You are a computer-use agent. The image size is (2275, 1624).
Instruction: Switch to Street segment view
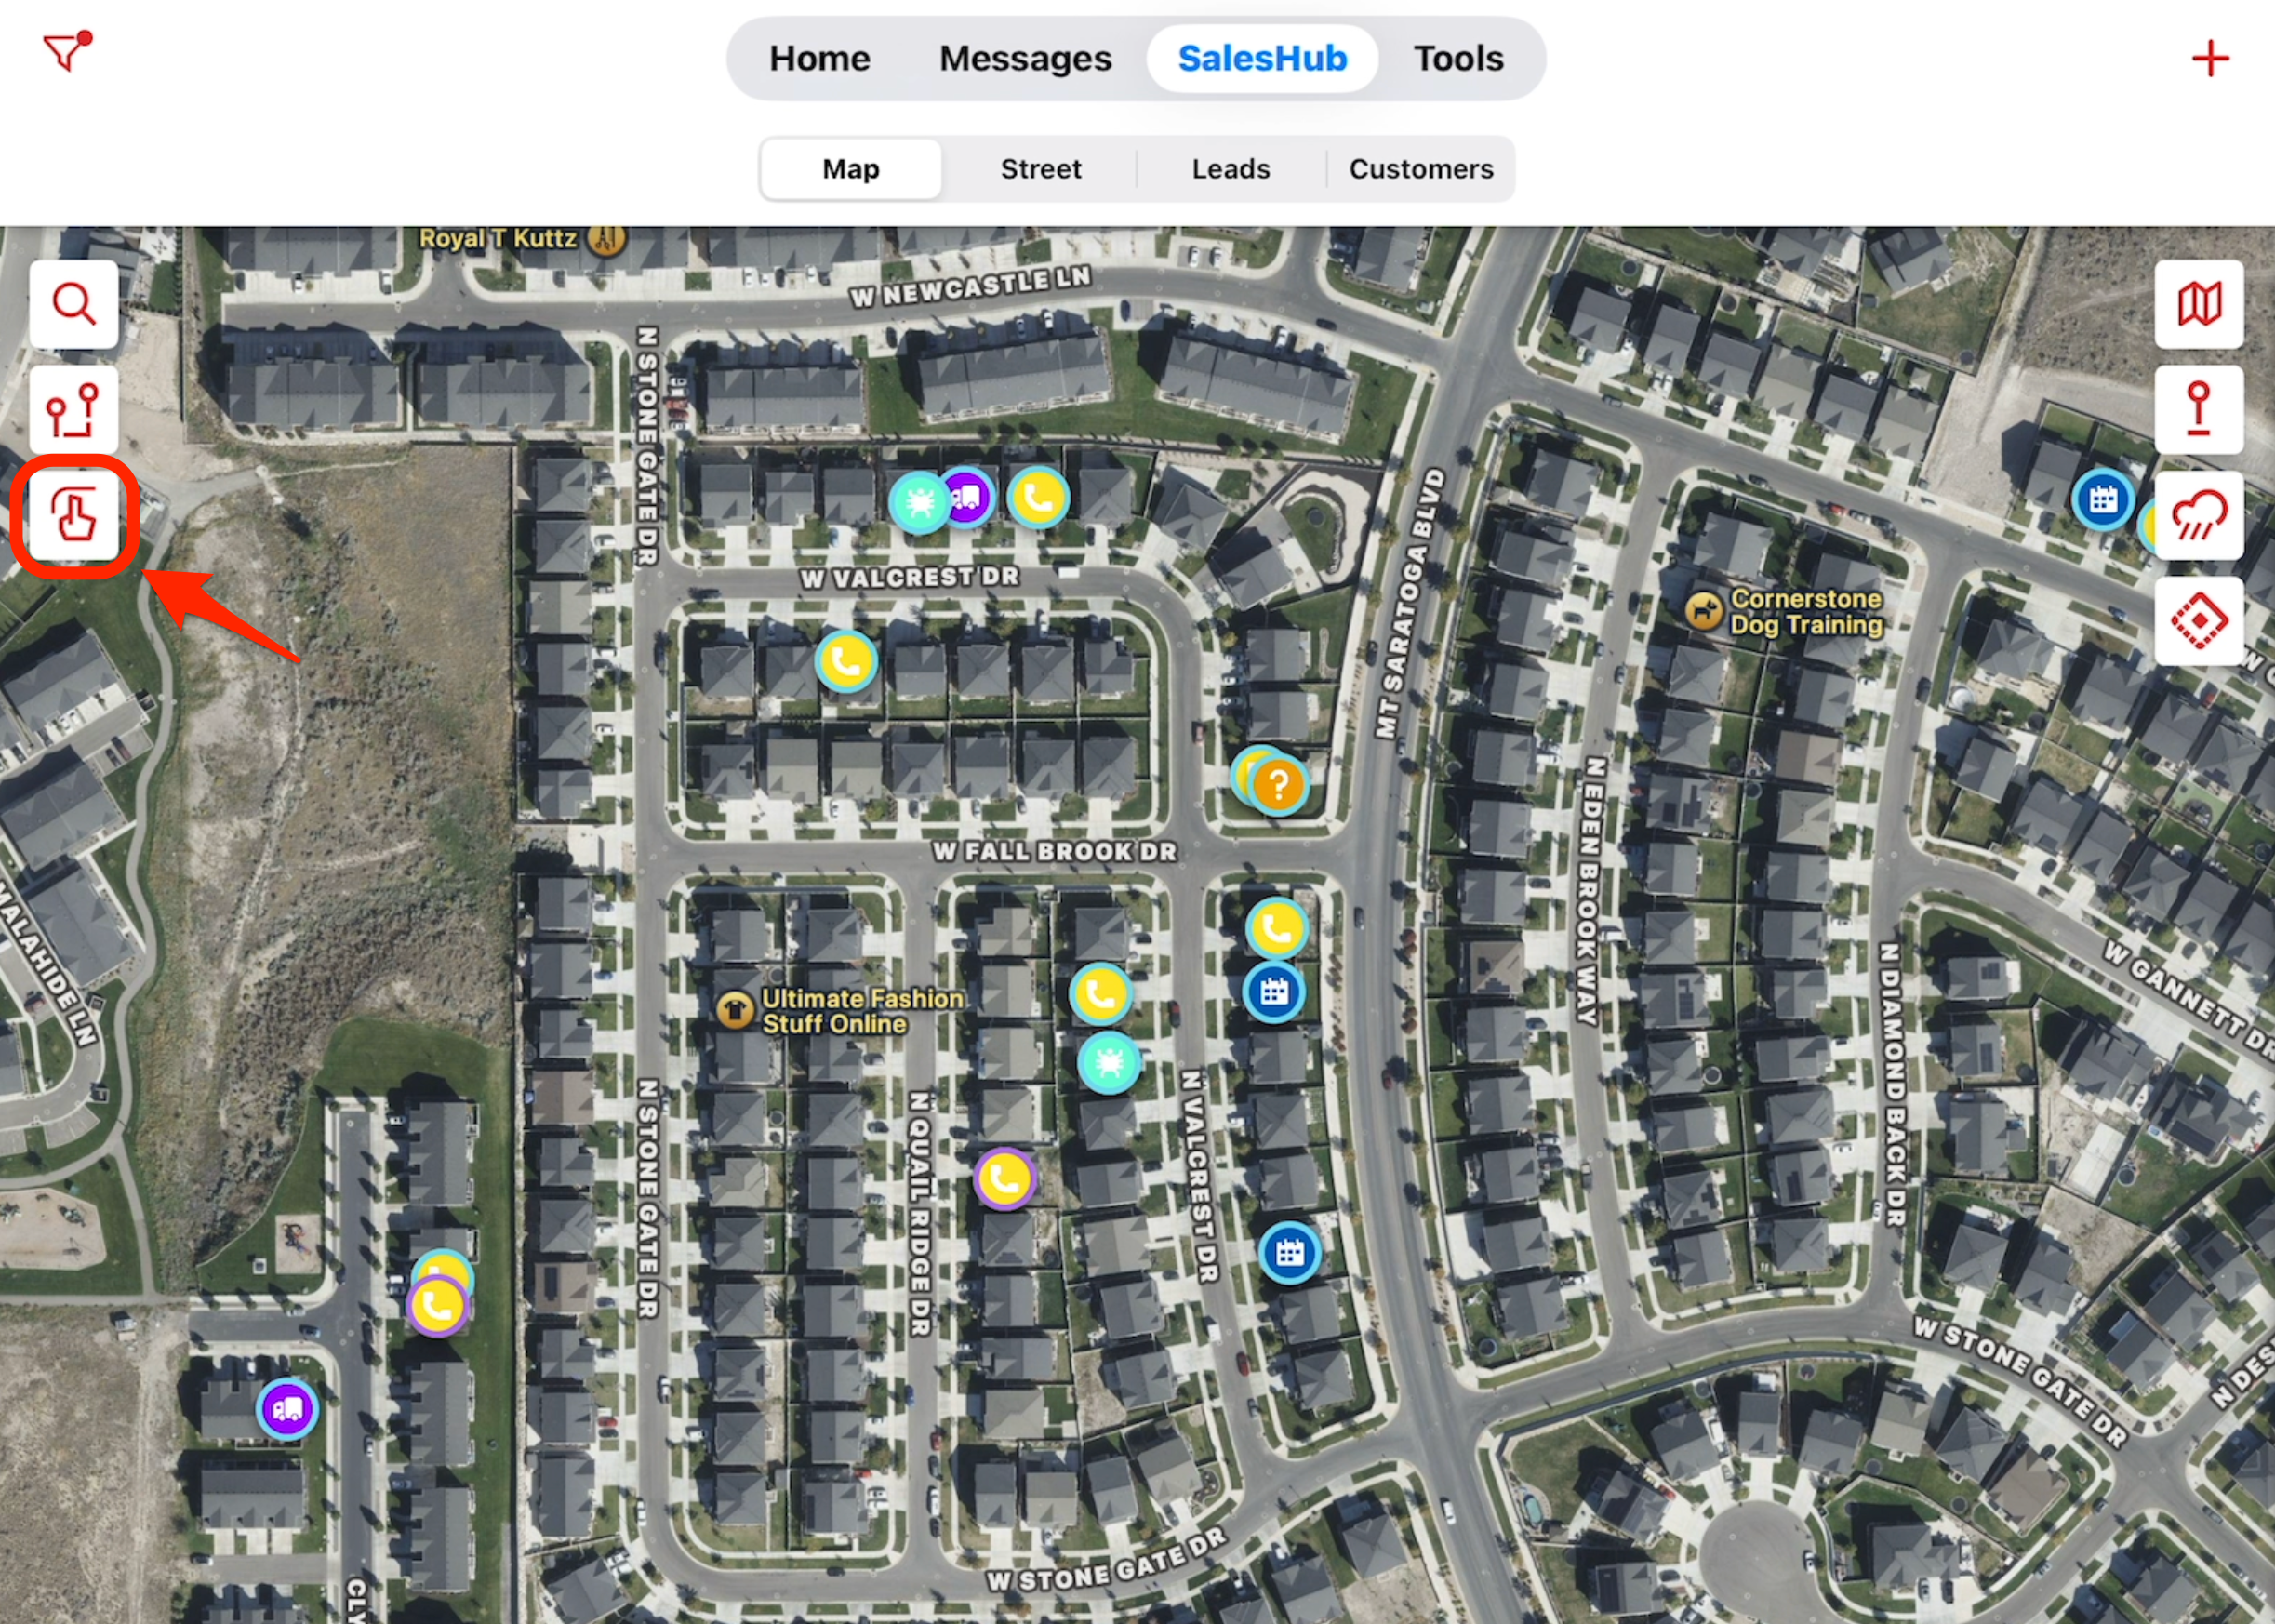[x=1040, y=169]
